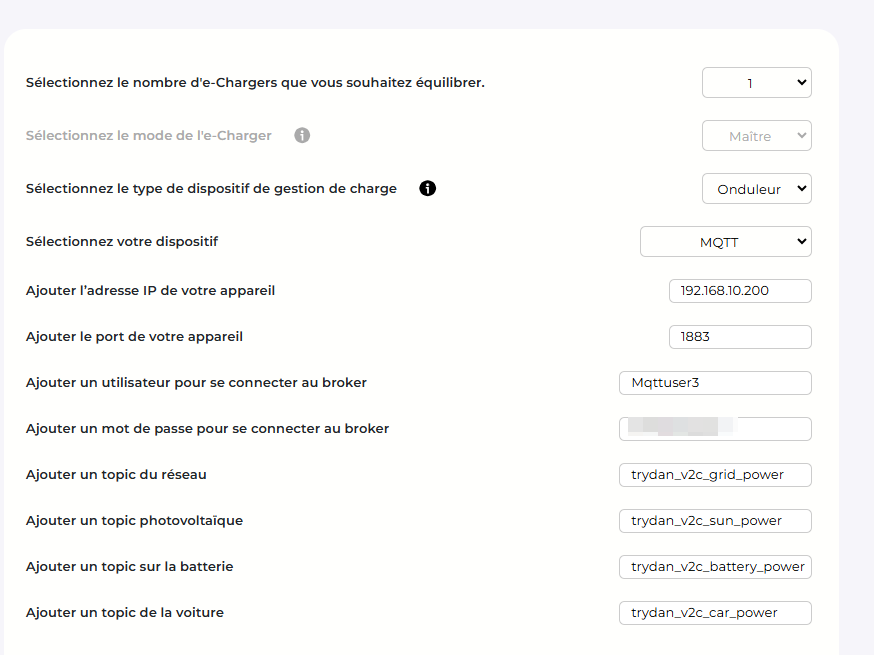Click the 'Ajouter un topic de la voiture' label
This screenshot has height=655, width=874.
point(125,613)
